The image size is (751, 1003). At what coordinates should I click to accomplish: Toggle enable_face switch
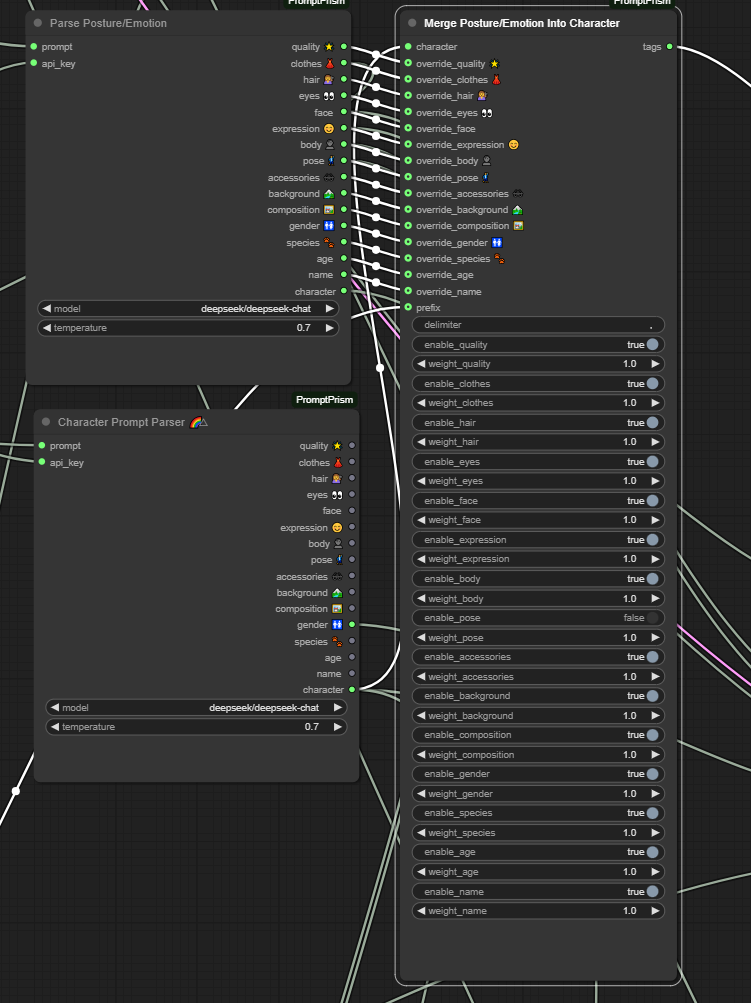(x=652, y=501)
